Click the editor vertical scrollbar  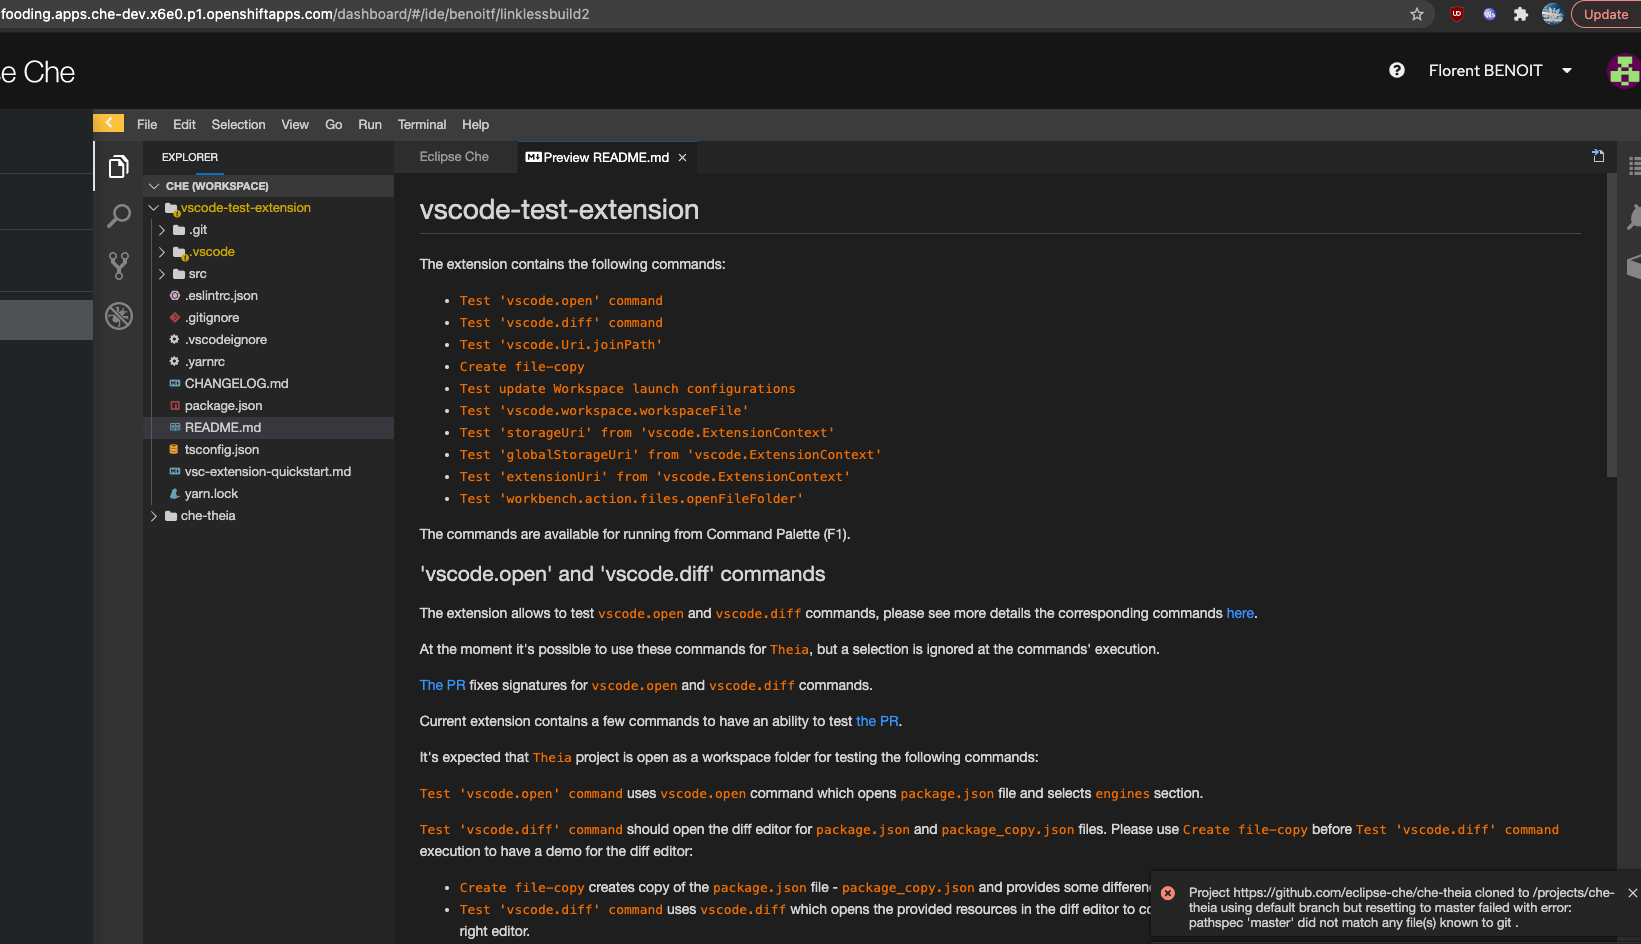[1612, 325]
